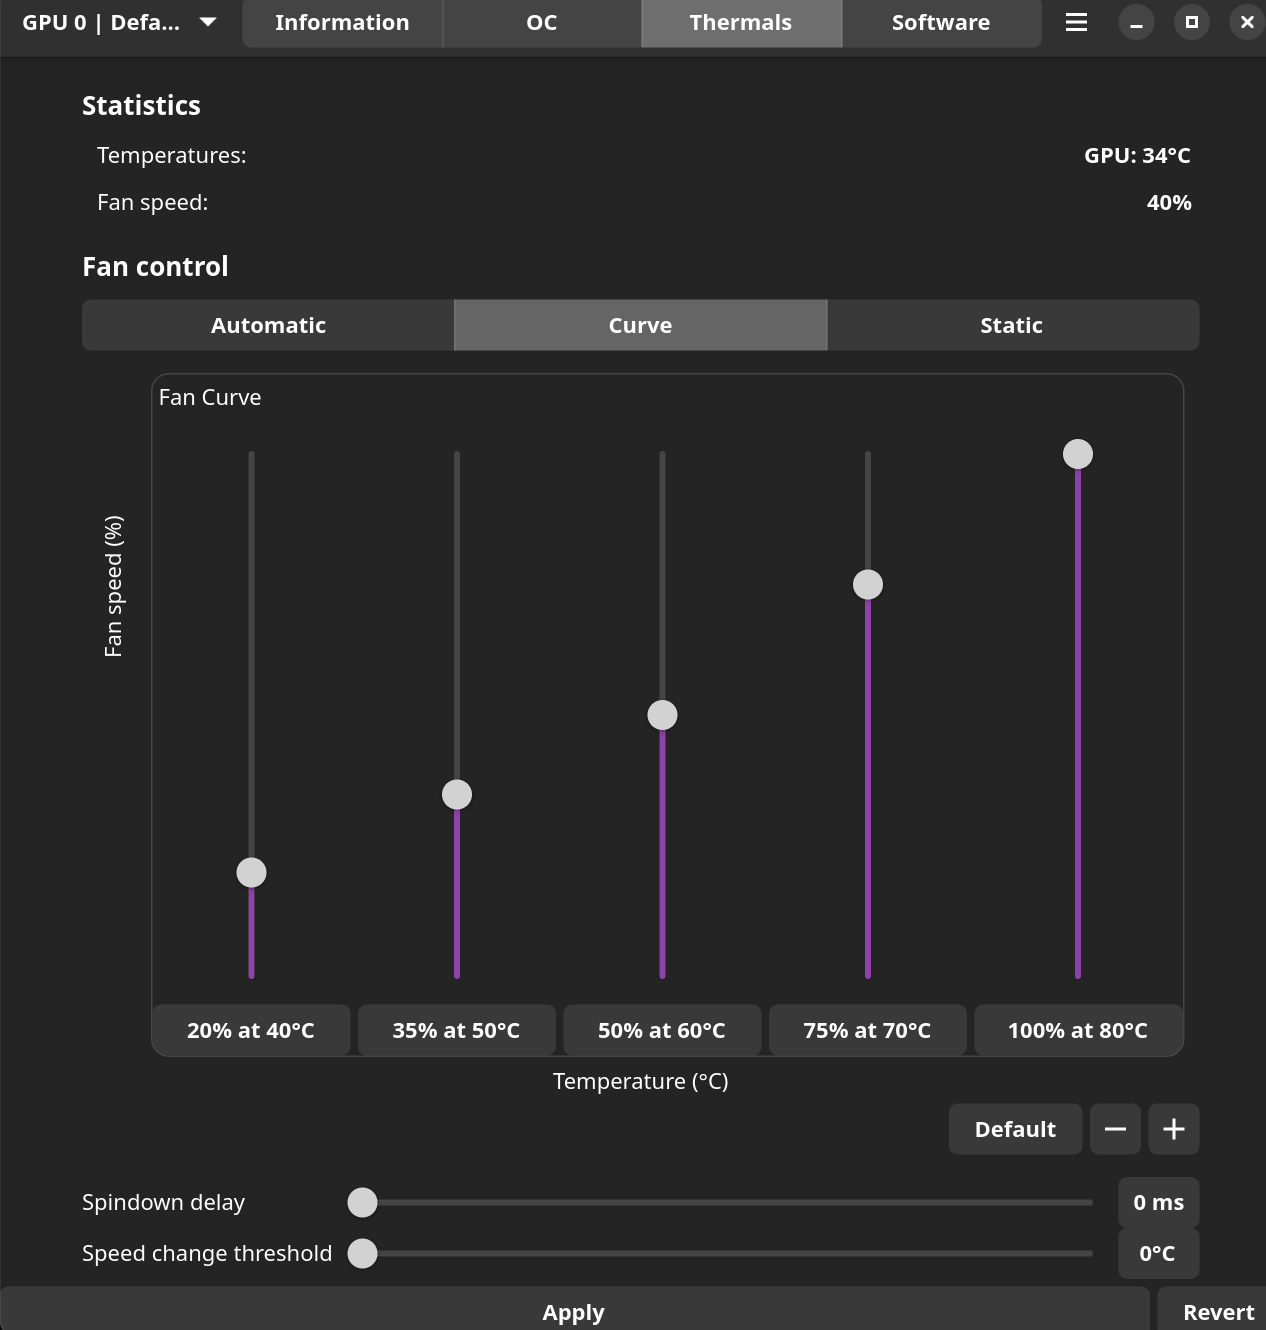Select Curve fan control mode
Screen dimensions: 1266x1330
(x=640, y=325)
